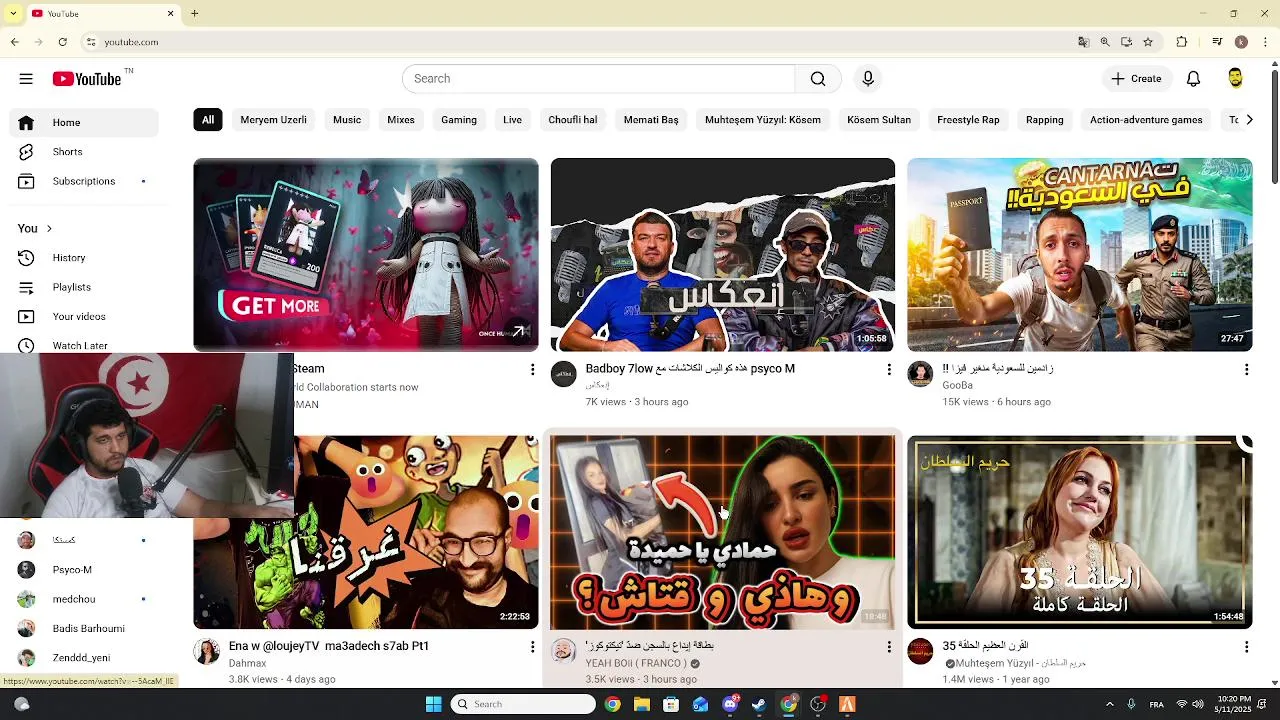
Task: Go back in Chrome
Action: coord(14,42)
